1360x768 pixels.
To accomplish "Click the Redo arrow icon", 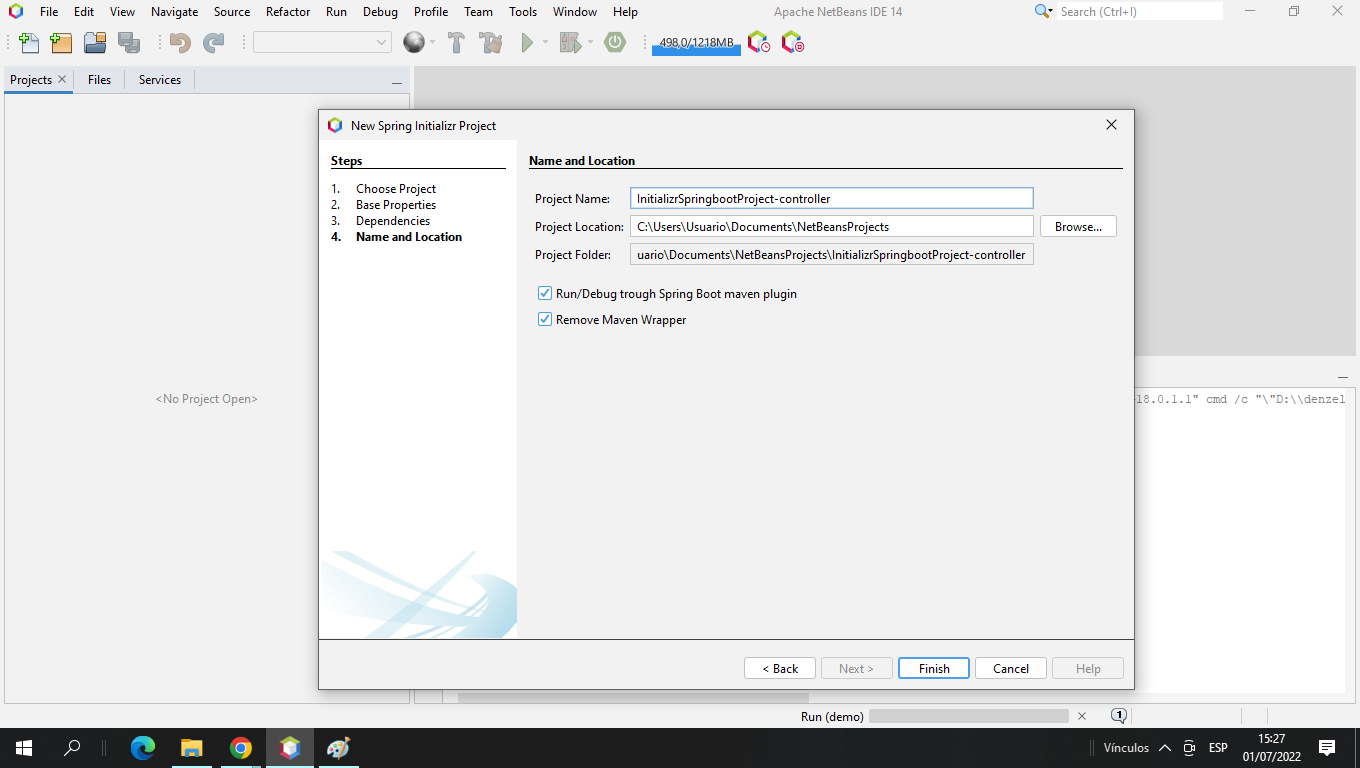I will click(214, 43).
